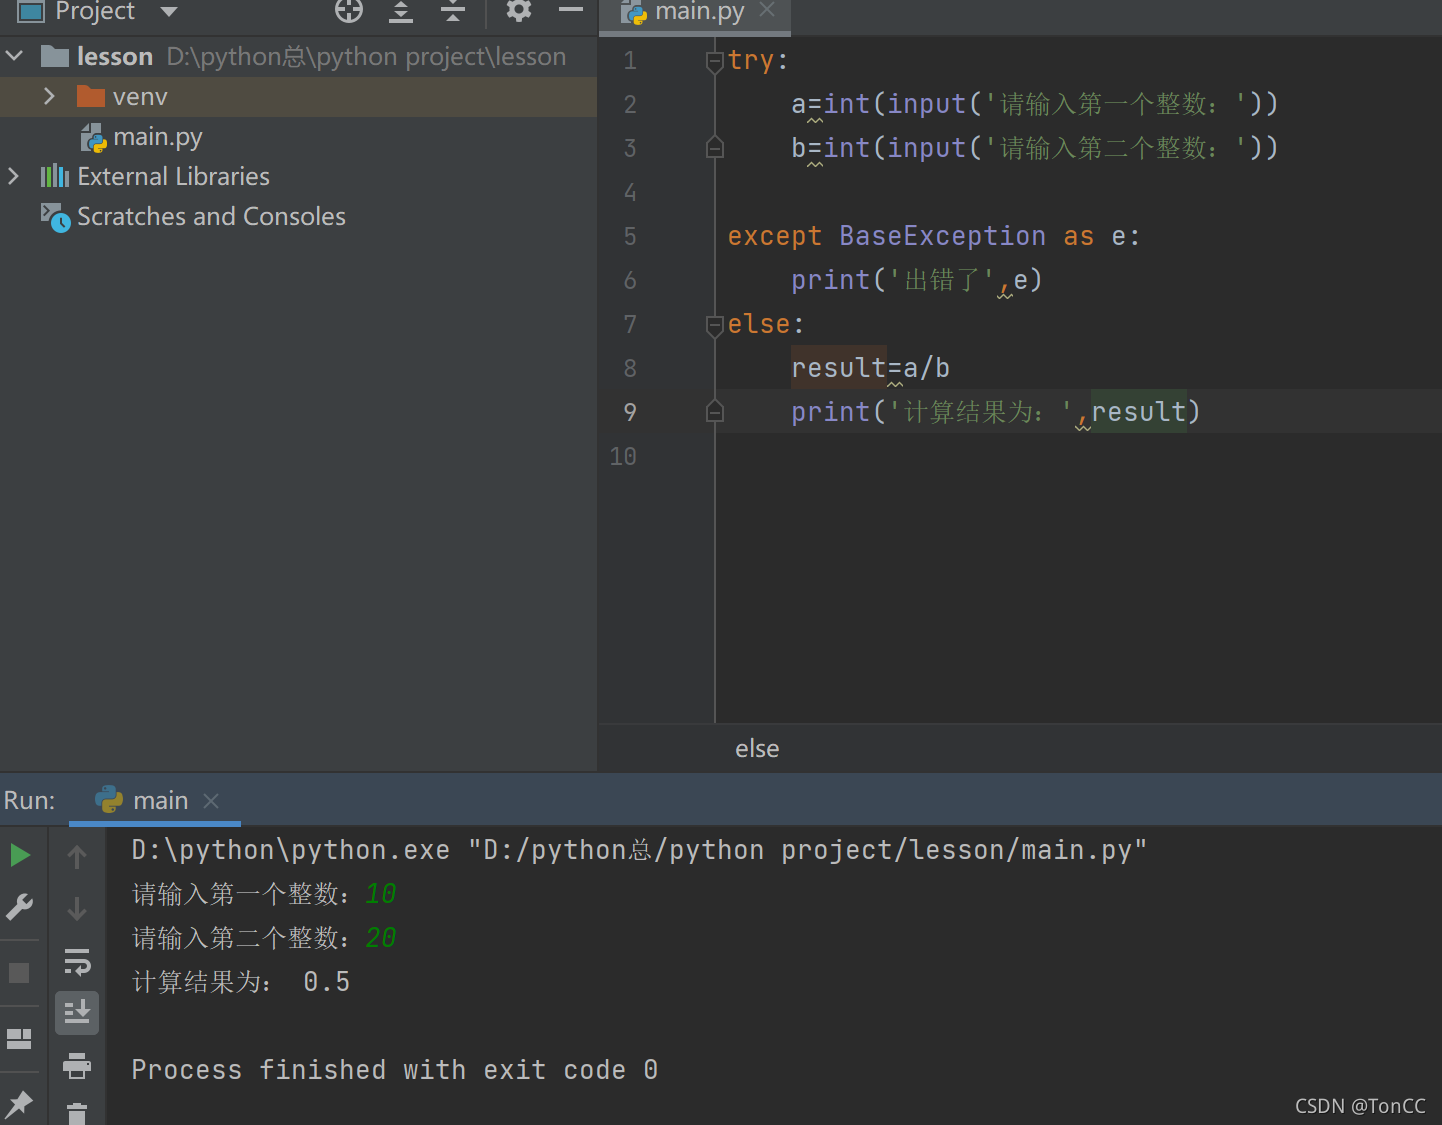
Task: Clear console with the trash icon
Action: [77, 1113]
